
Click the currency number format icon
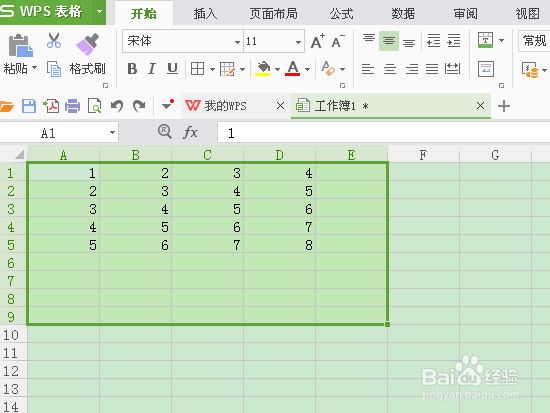coord(530,69)
